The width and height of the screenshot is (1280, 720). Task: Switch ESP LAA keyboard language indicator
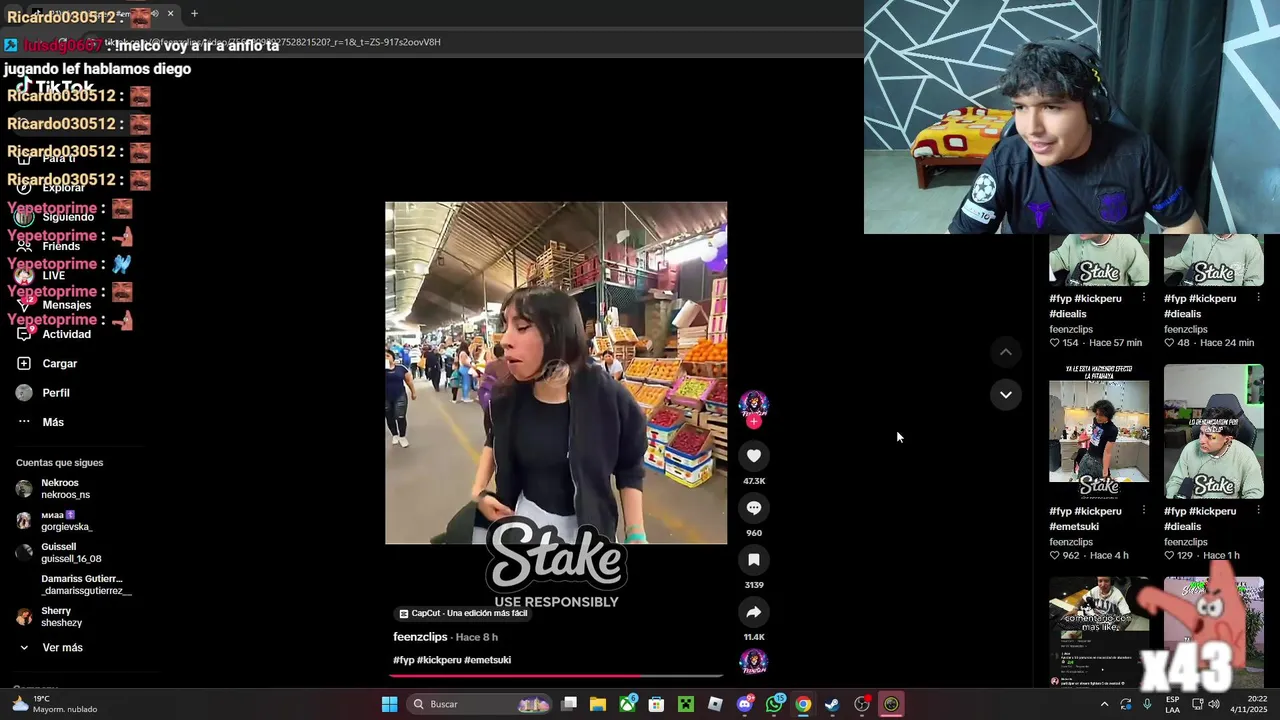1173,704
